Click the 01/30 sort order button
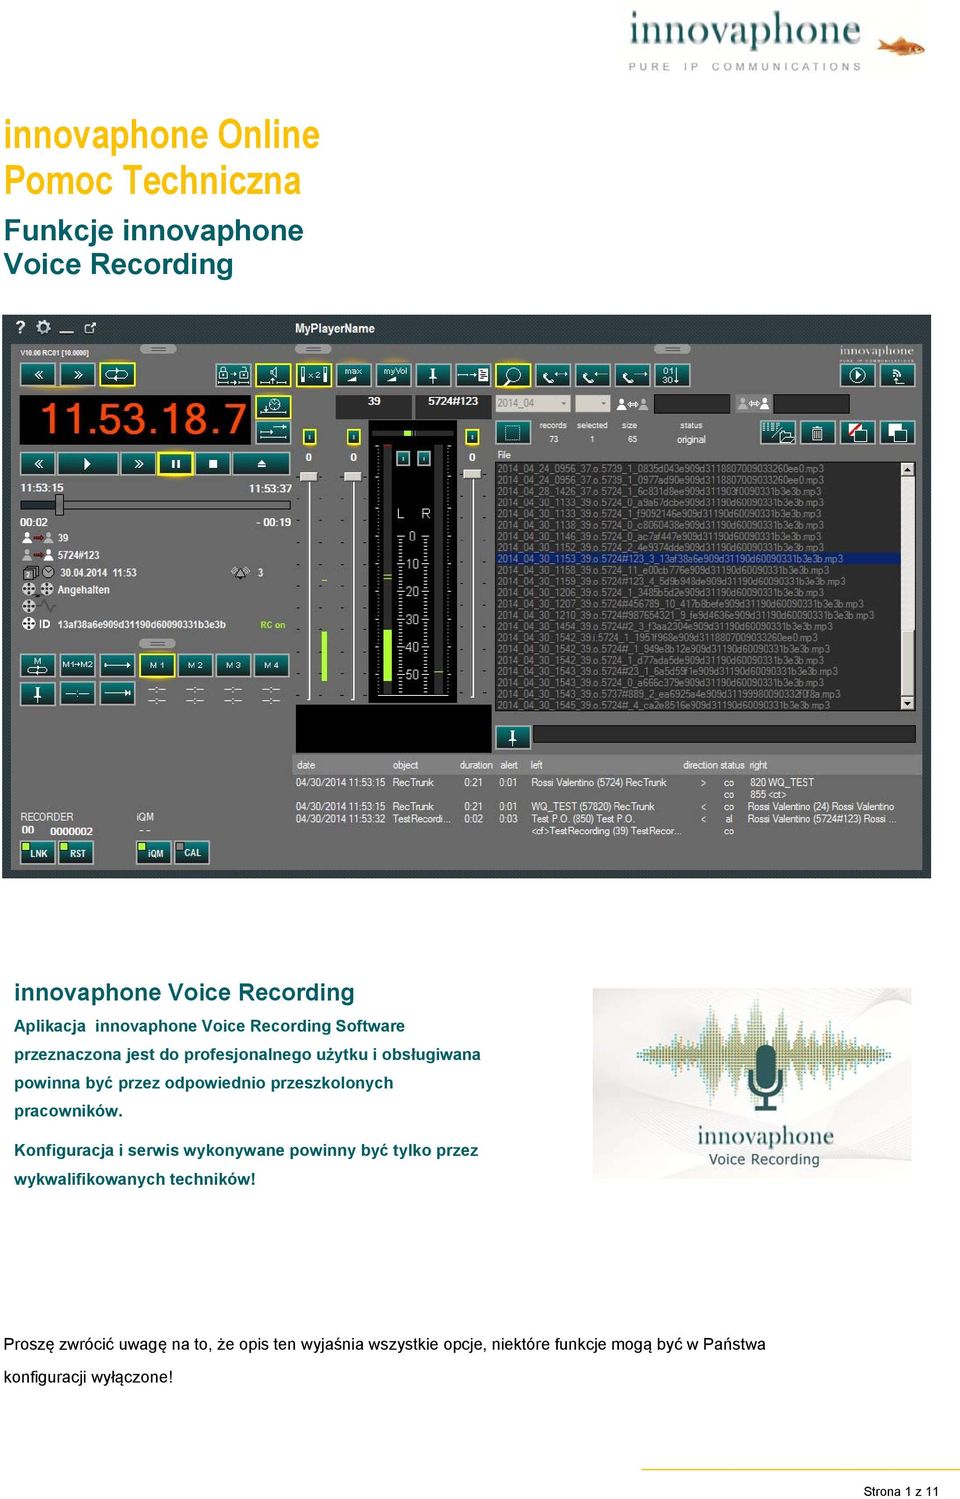This screenshot has width=960, height=1499. (672, 375)
